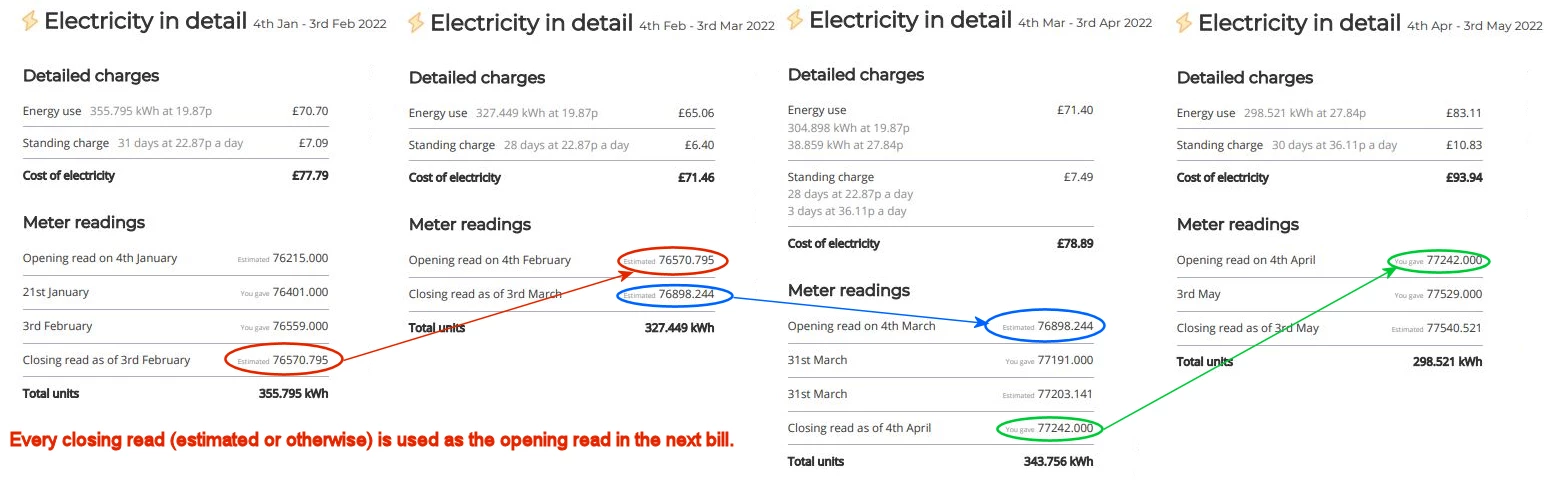Click the £78.89 cost of electricity amount

[1075, 244]
